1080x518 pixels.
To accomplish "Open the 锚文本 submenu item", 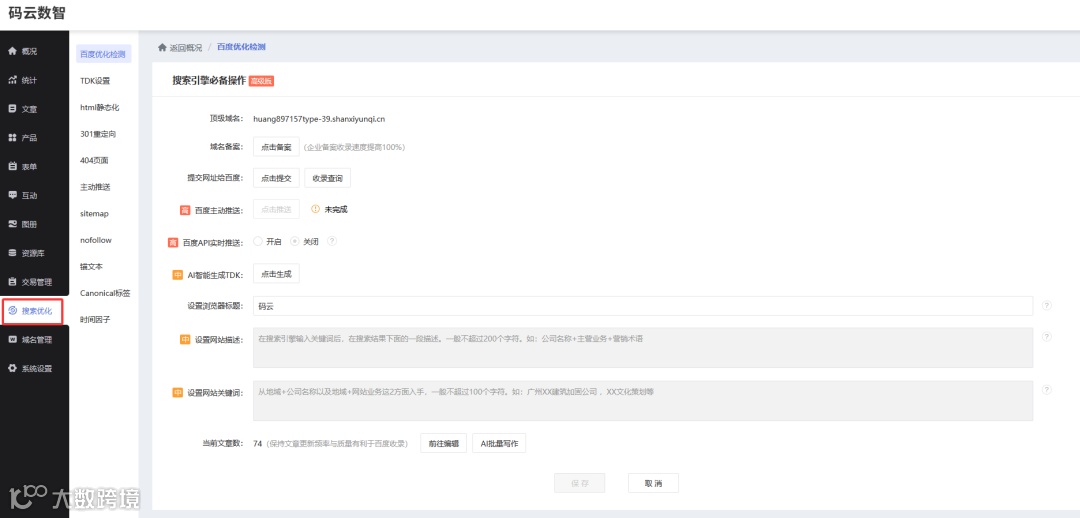I will coord(92,266).
